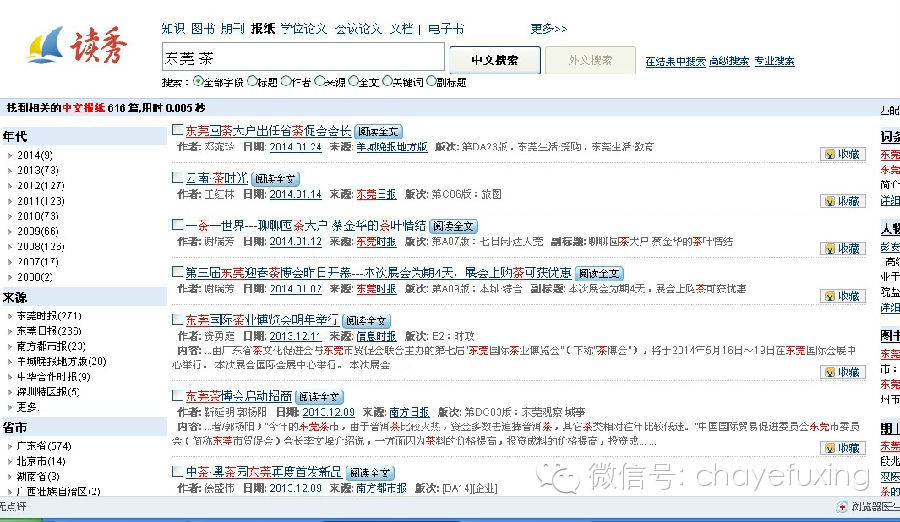Click the 信息时报 source link
900x522 pixels.
pyautogui.click(x=377, y=337)
